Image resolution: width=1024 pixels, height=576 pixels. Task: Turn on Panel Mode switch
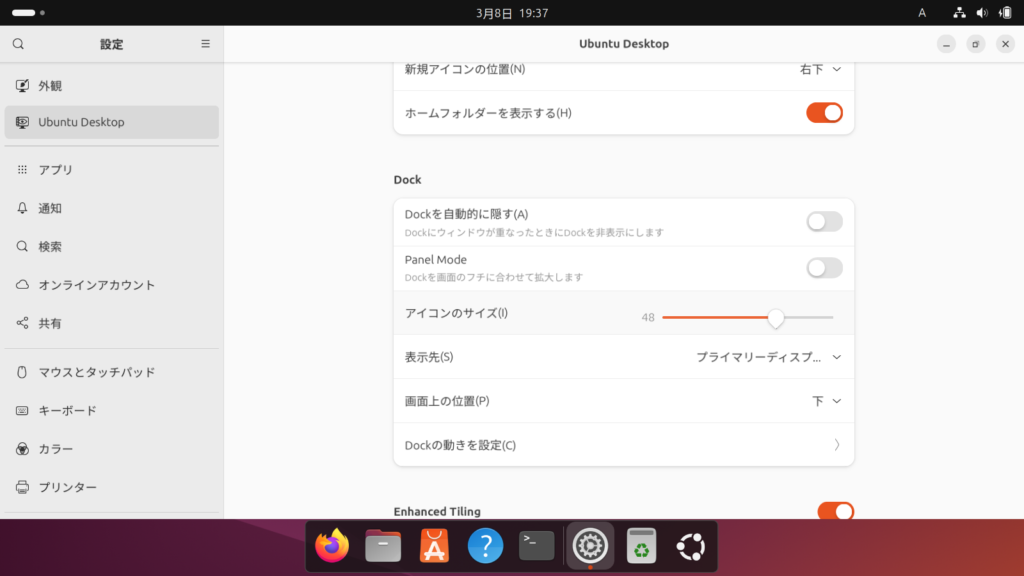point(824,268)
